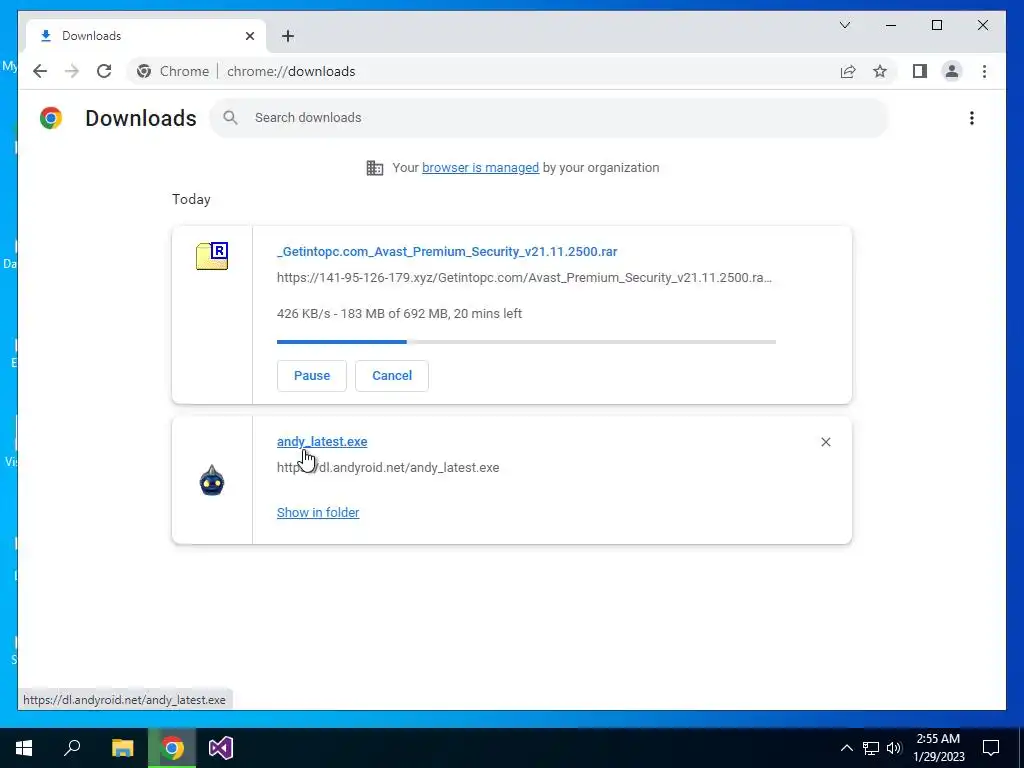Click the forward navigation arrow
This screenshot has height=768, width=1024.
72,71
